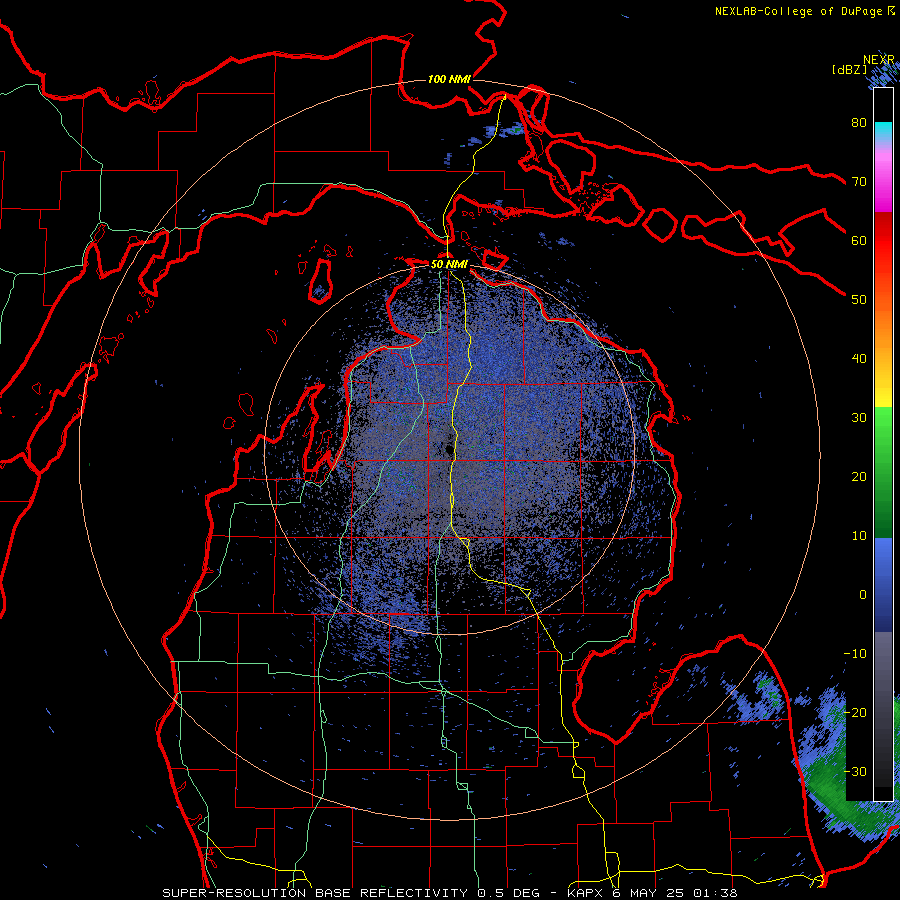Click the 6 MAY 25 date text
This screenshot has height=900, width=900.
(x=648, y=893)
